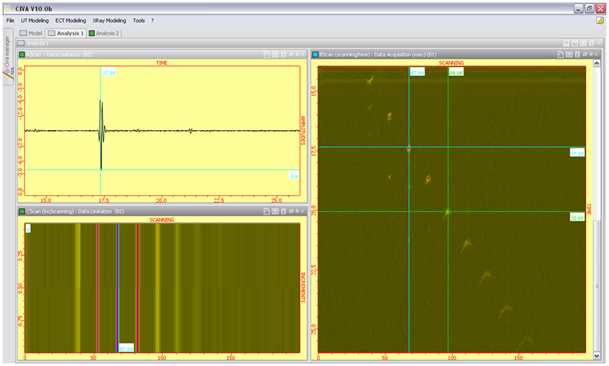This screenshot has width=609, height=366.
Task: Open the ECT Modeling menu
Action: [x=70, y=21]
